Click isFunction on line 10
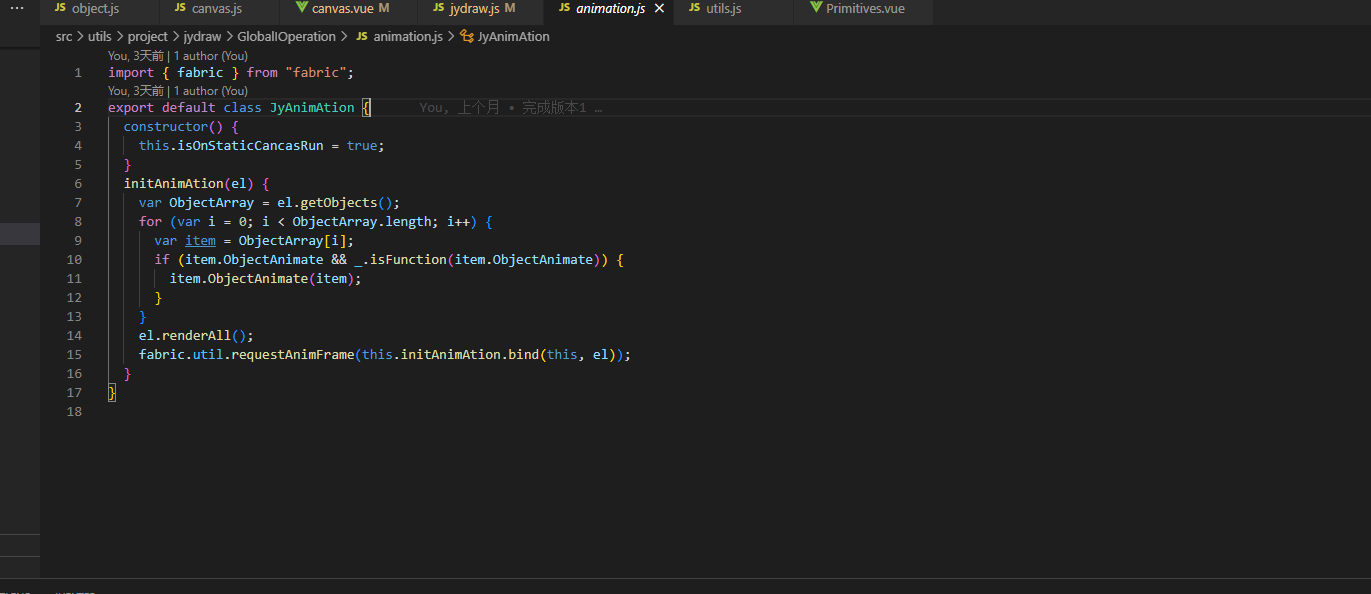1371x594 pixels. click(x=408, y=260)
